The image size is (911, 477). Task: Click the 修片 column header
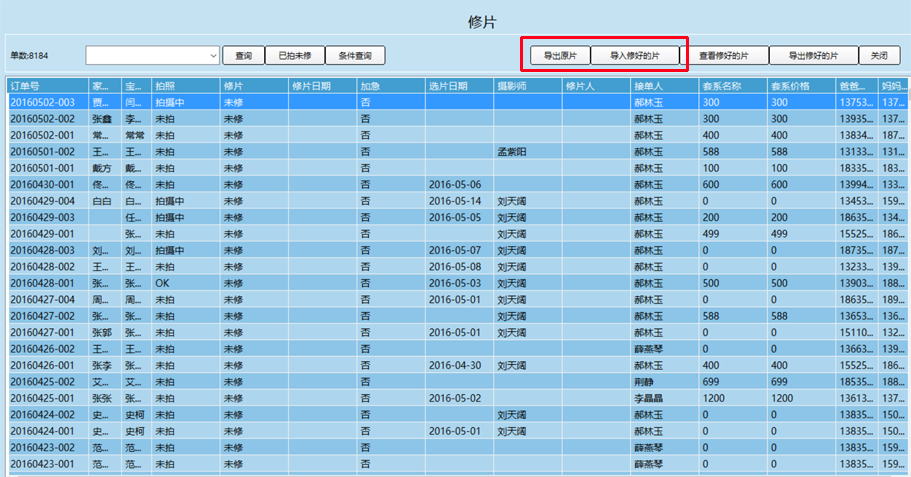(x=254, y=86)
